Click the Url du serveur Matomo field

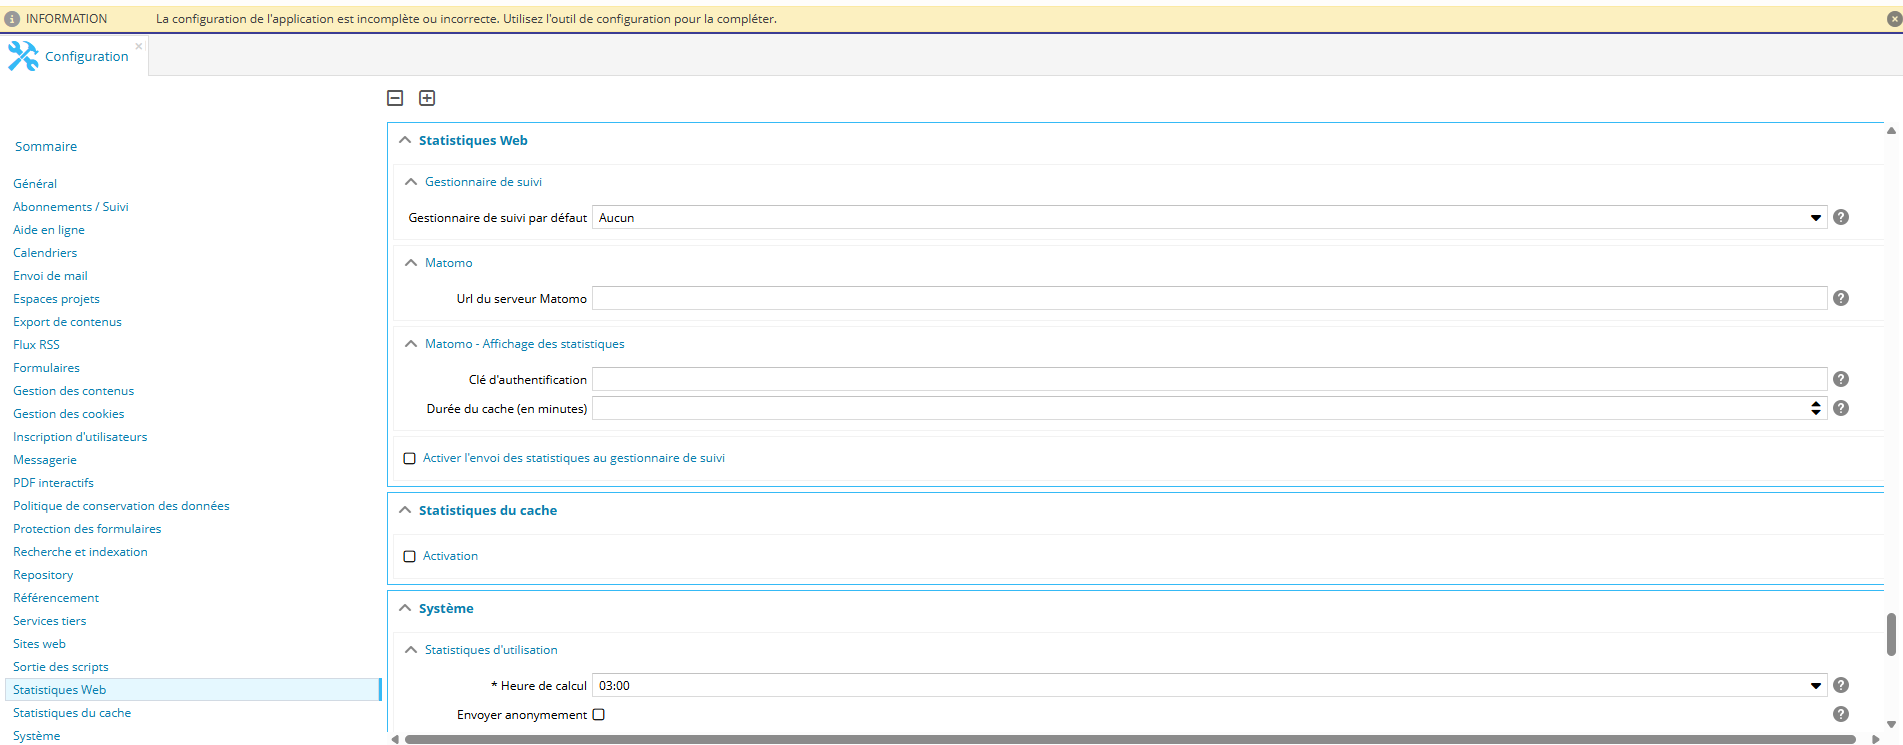pyautogui.click(x=1208, y=298)
